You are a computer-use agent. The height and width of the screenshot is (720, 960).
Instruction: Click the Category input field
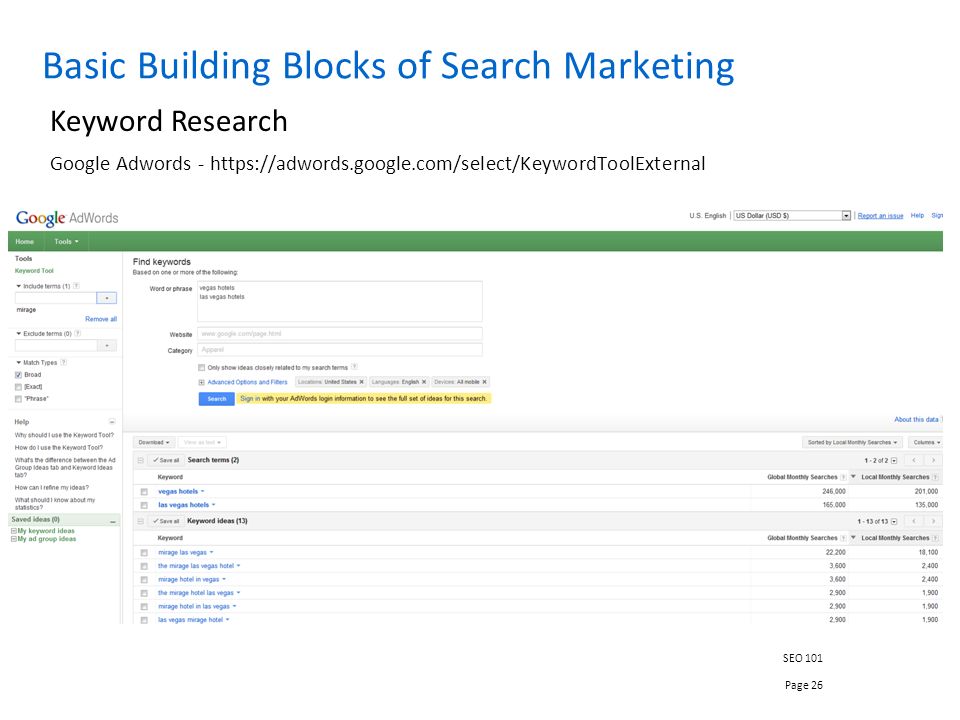pyautogui.click(x=340, y=350)
